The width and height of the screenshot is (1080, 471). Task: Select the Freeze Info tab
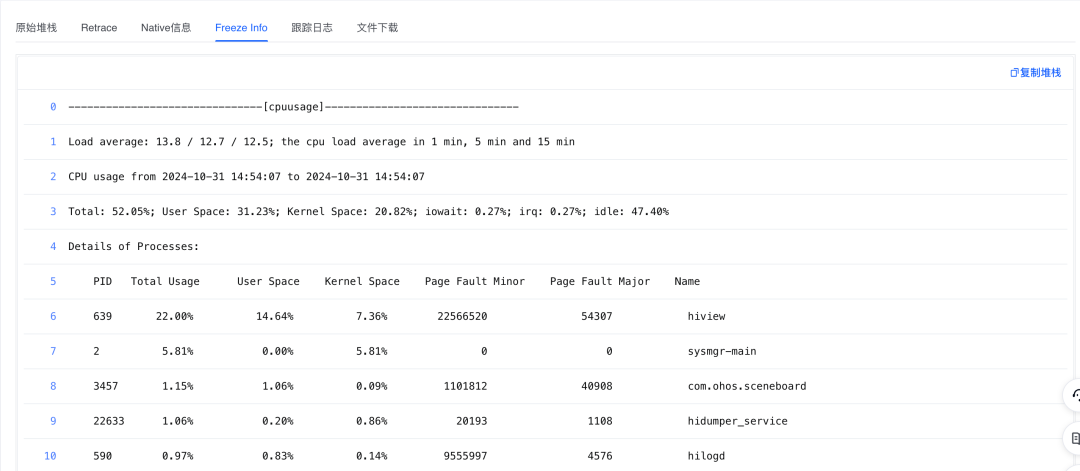click(x=241, y=28)
